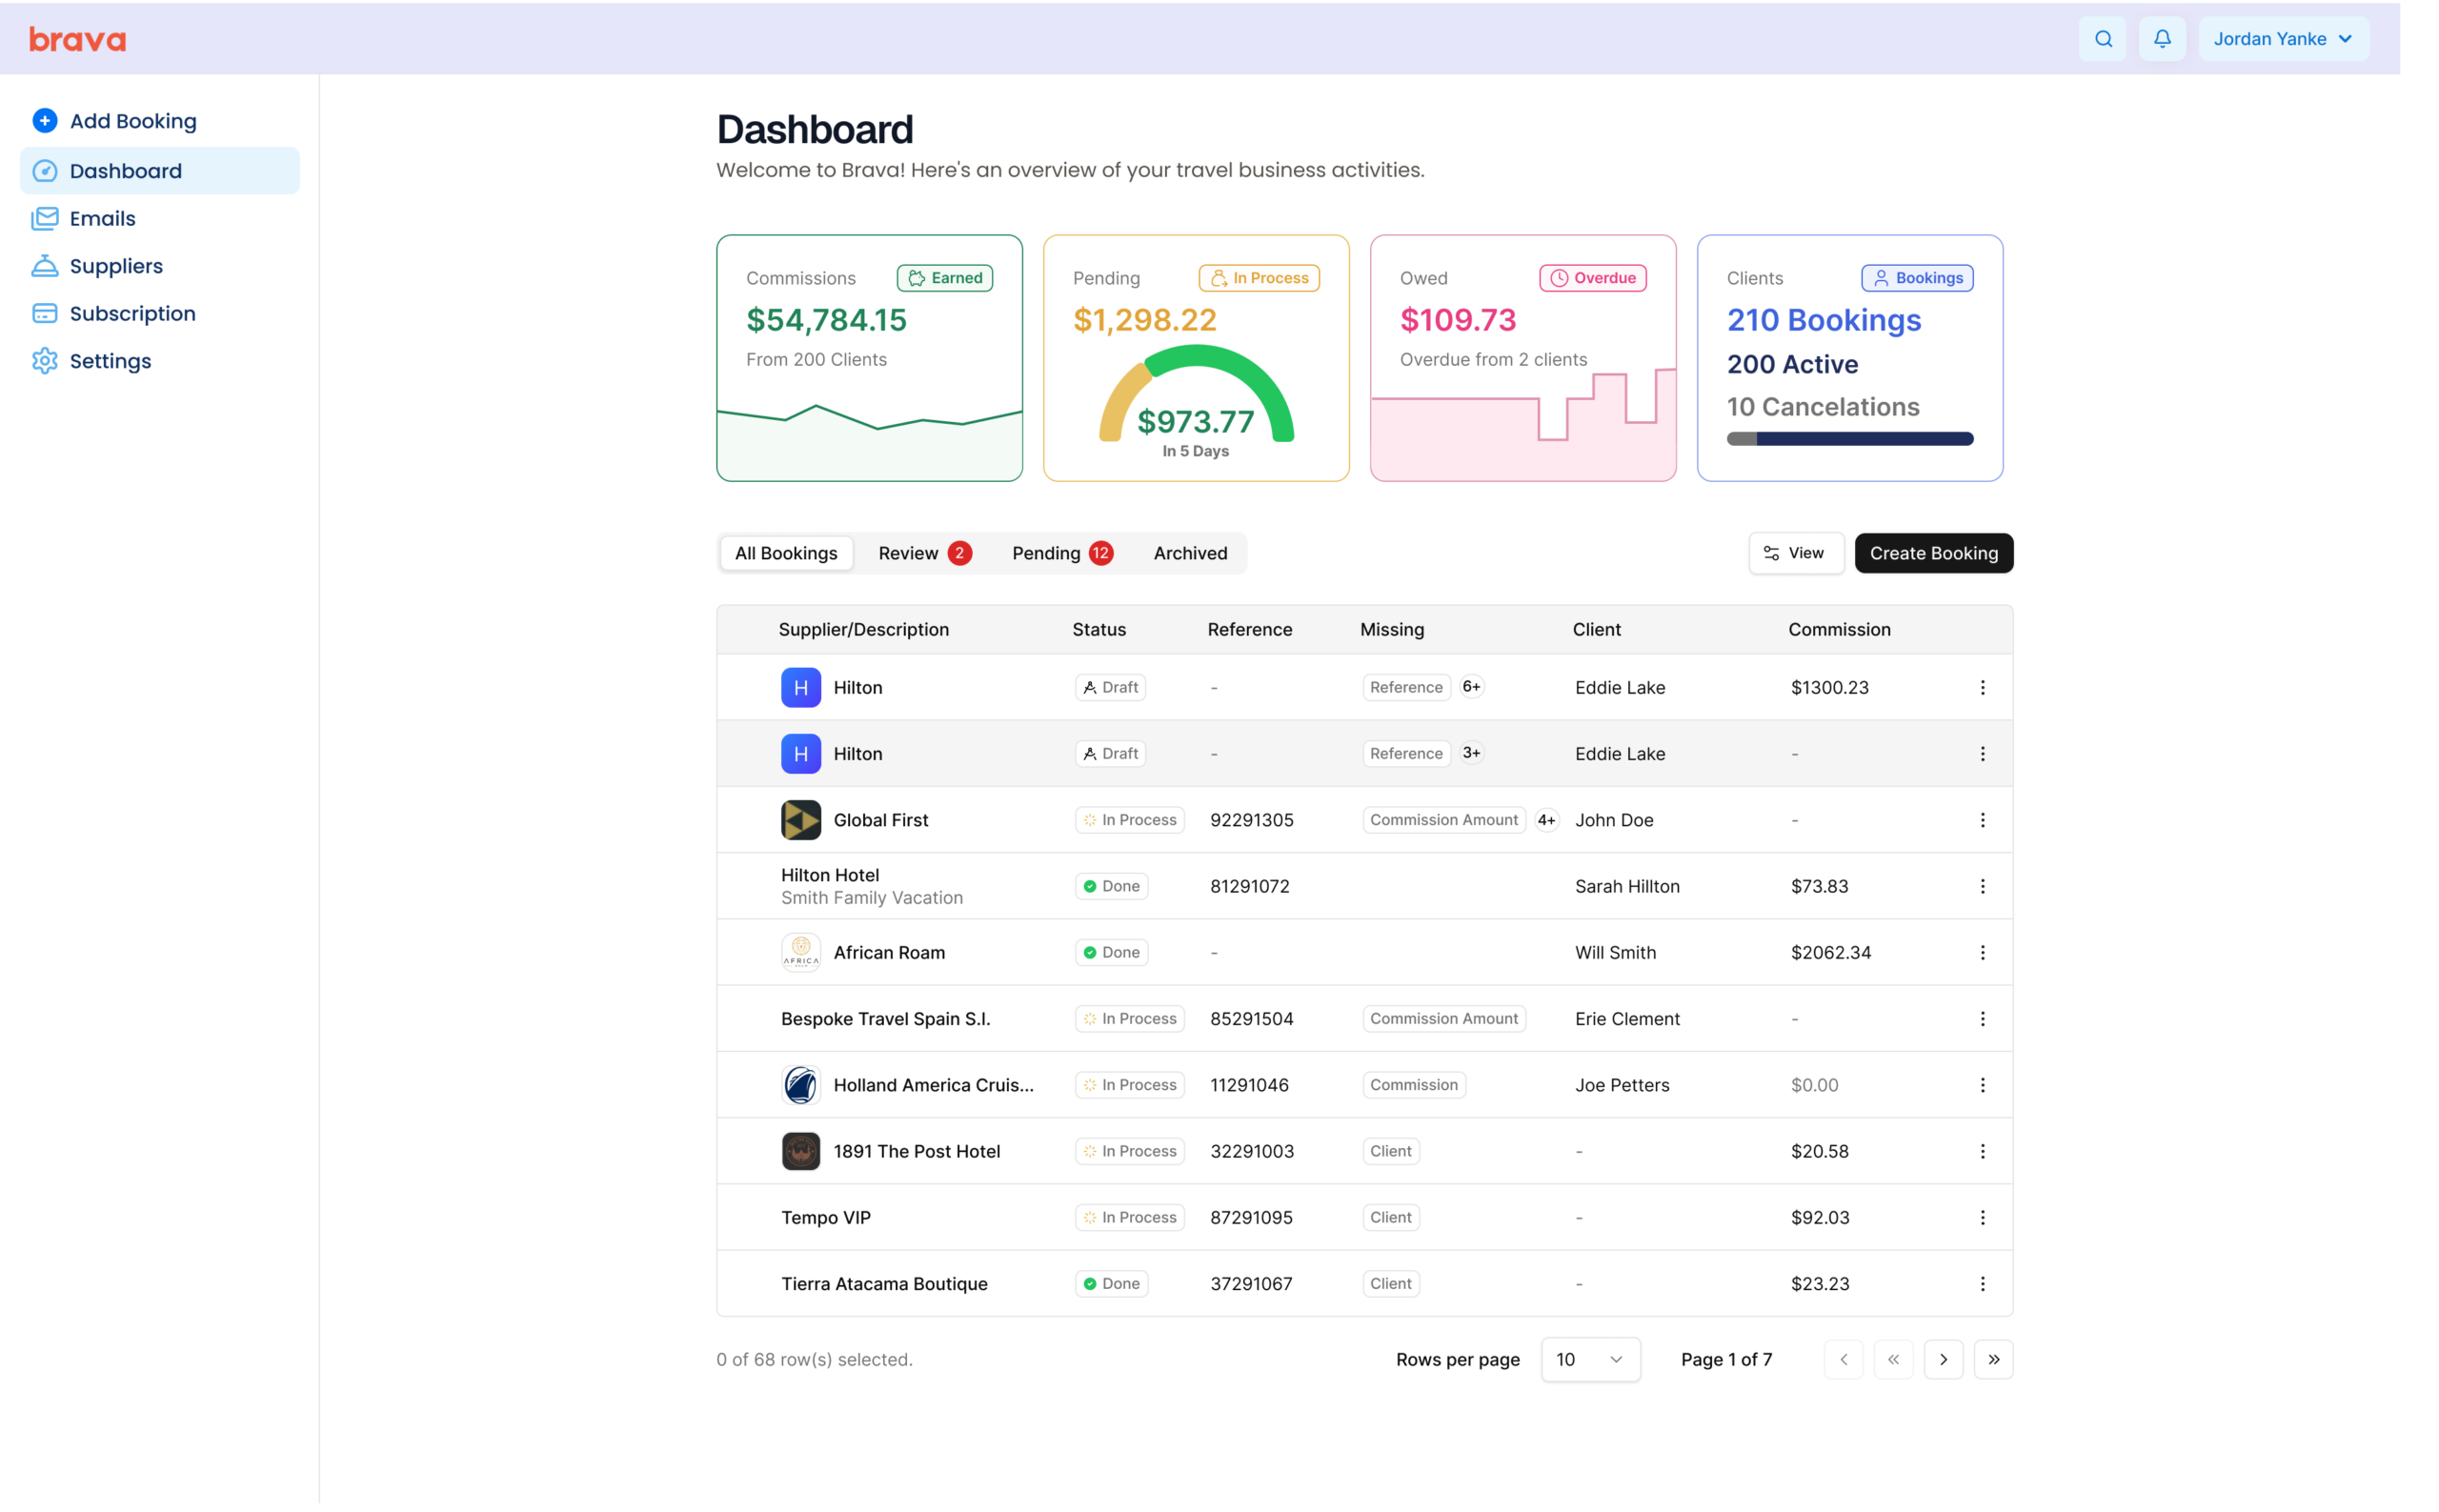Expand the Jordan Yanke account dropdown

tap(2282, 39)
